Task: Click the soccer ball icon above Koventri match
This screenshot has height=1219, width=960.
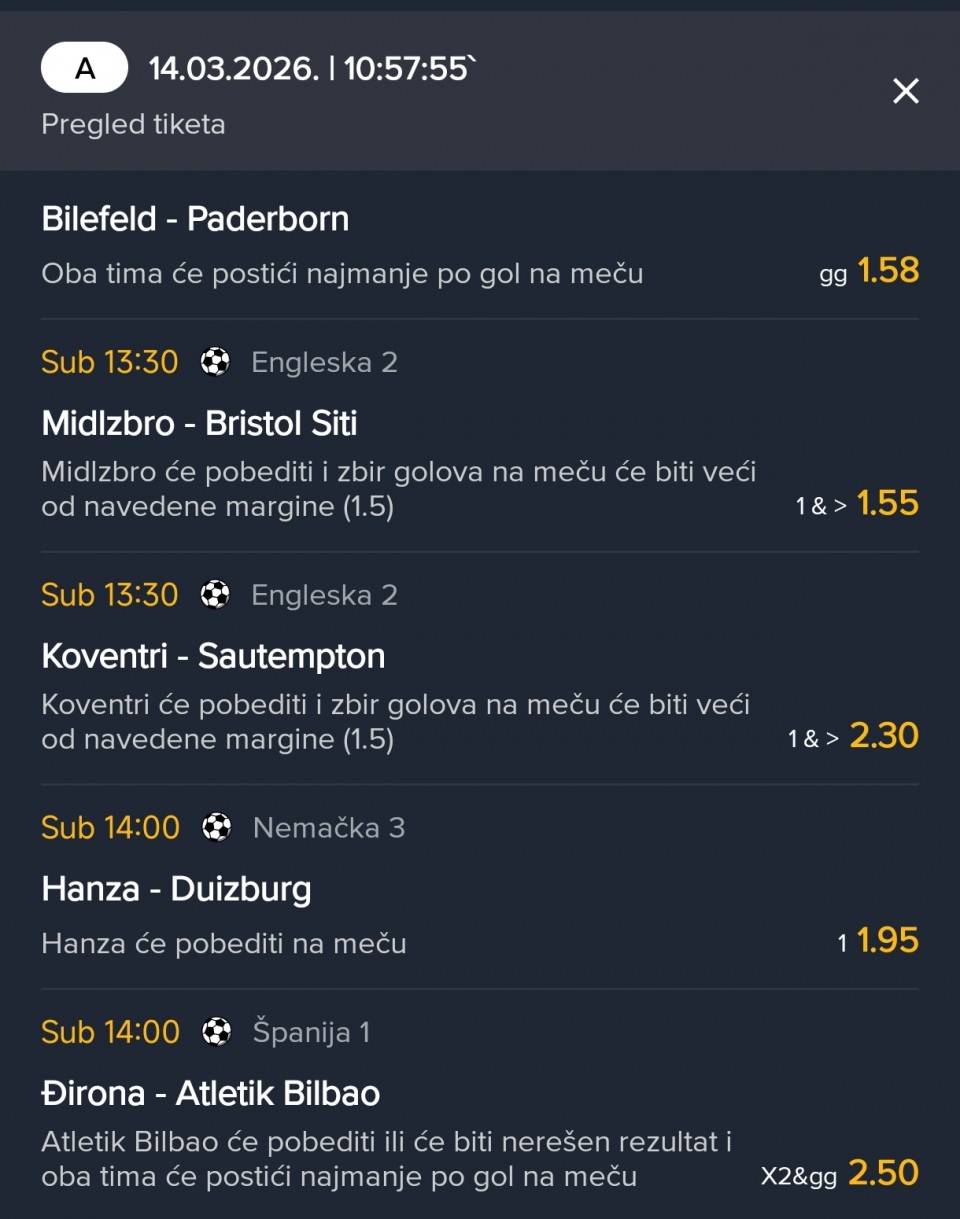Action: click(x=215, y=595)
